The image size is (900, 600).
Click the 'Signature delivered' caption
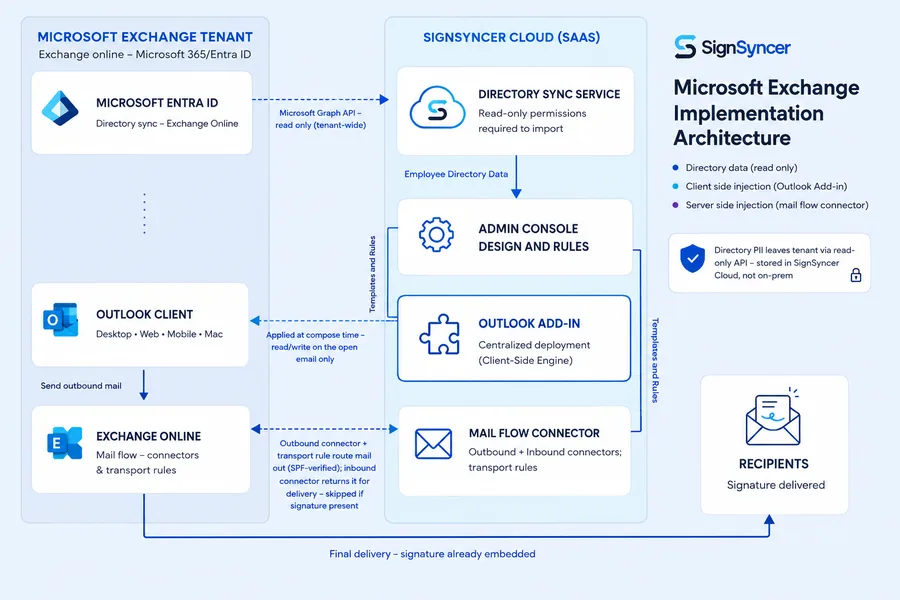tap(776, 485)
